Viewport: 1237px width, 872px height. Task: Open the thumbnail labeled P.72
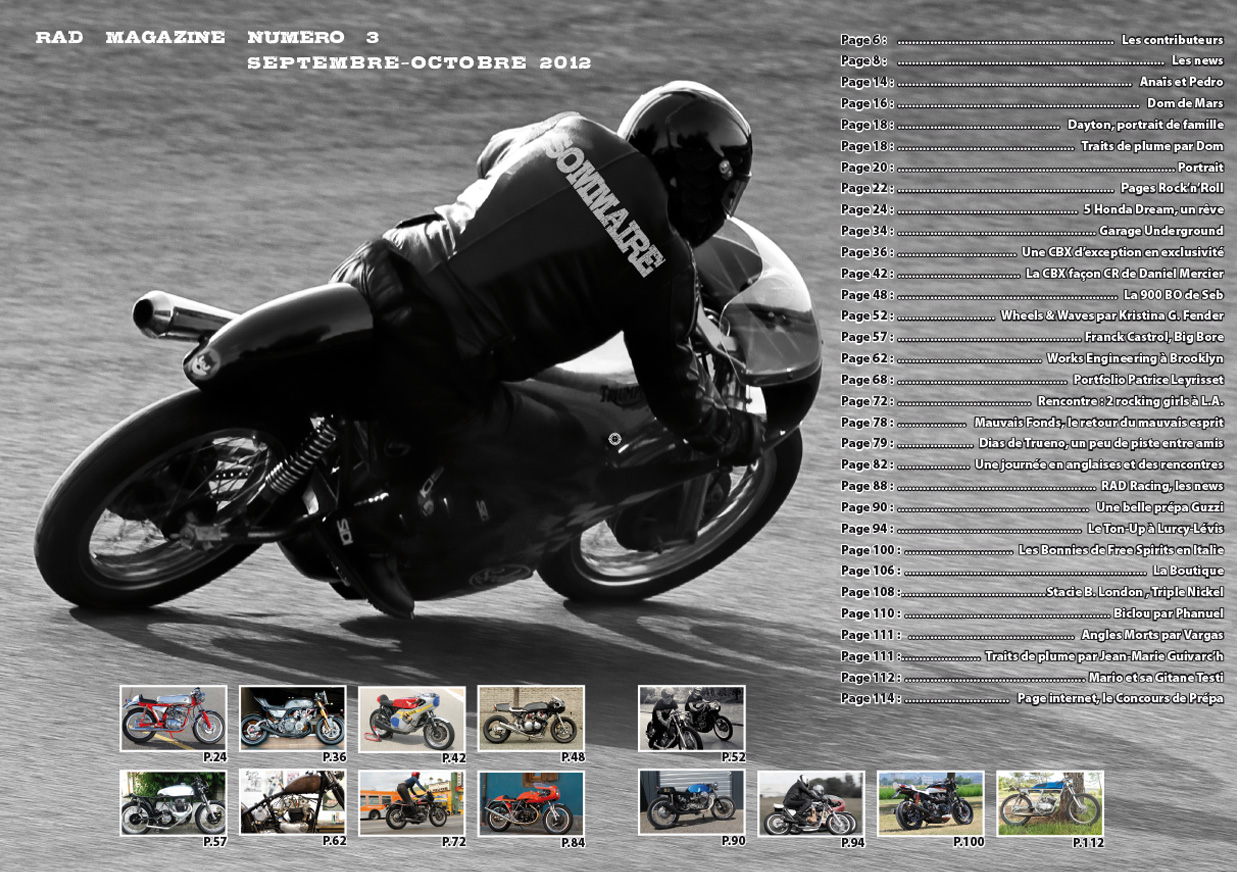tap(412, 803)
